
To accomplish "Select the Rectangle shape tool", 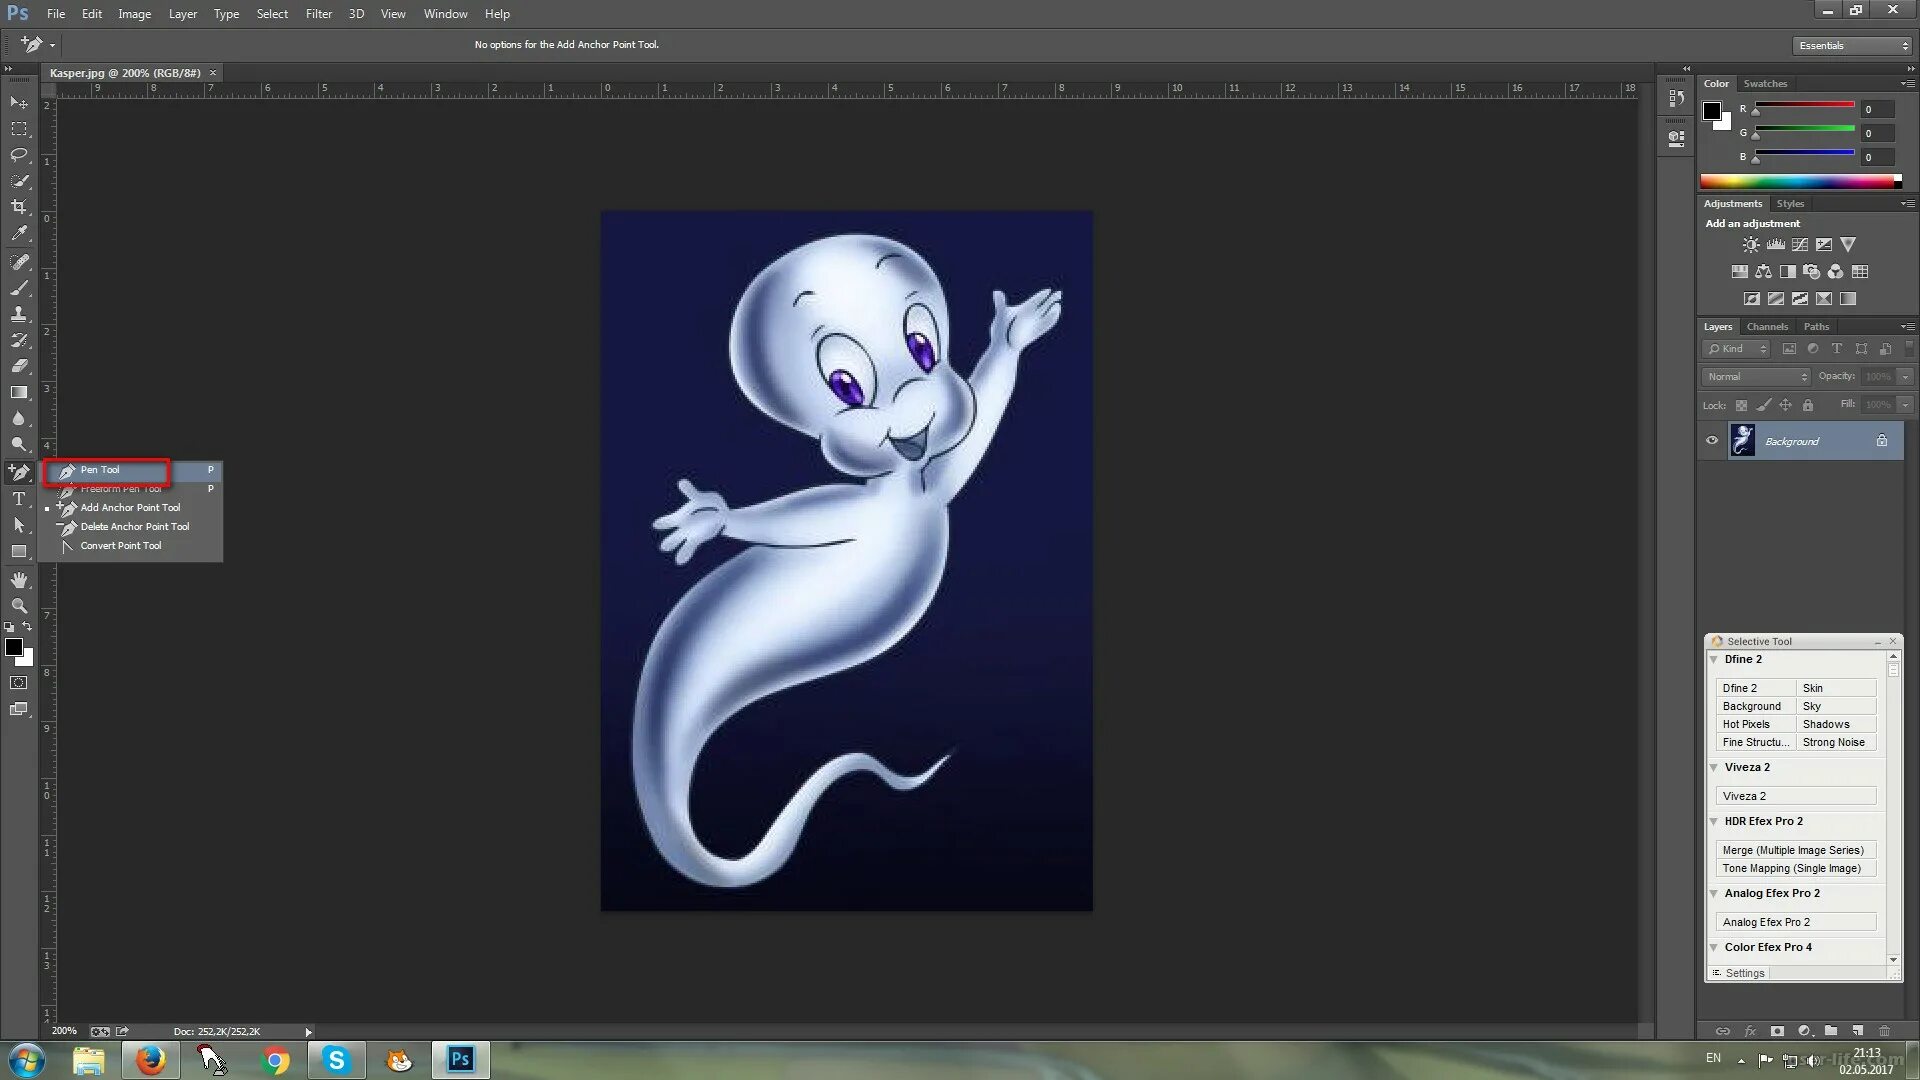I will (19, 552).
